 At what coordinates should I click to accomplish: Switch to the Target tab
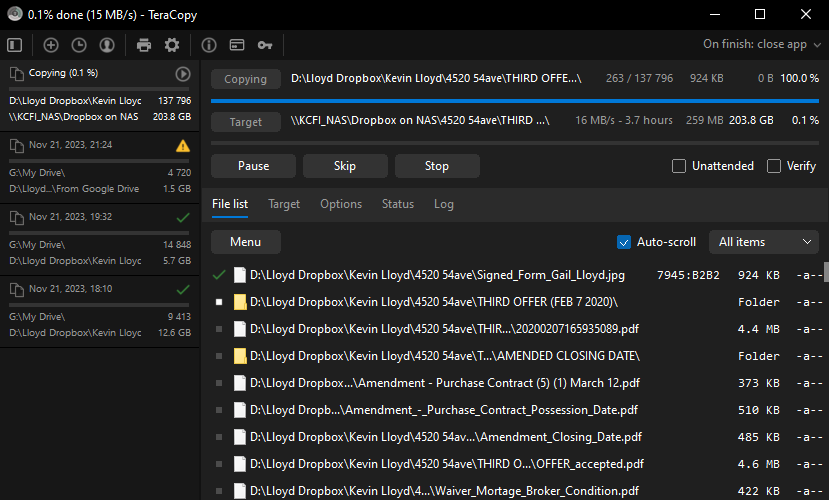tap(284, 204)
